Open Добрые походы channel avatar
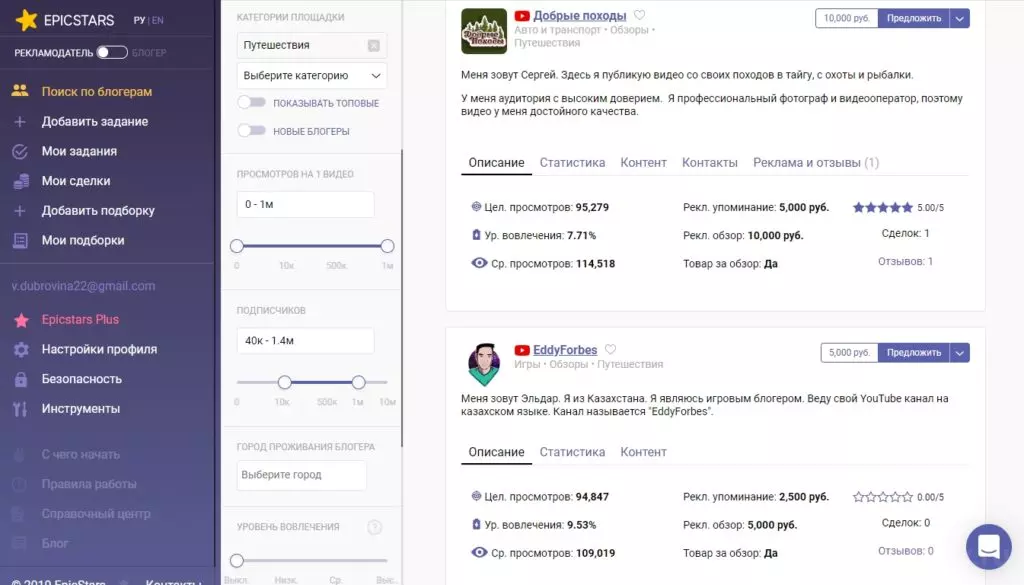Screen dimensions: 1024x585 (x=484, y=31)
